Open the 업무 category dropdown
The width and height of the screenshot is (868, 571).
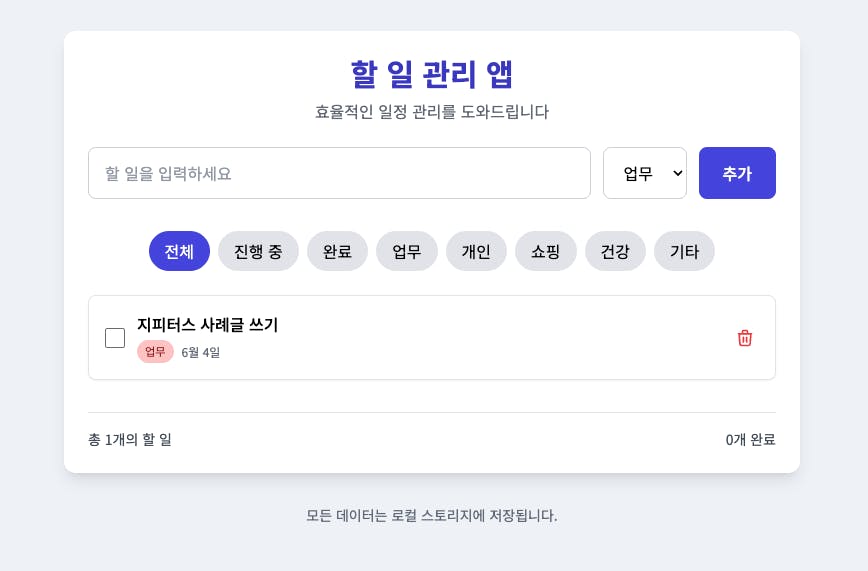point(645,173)
